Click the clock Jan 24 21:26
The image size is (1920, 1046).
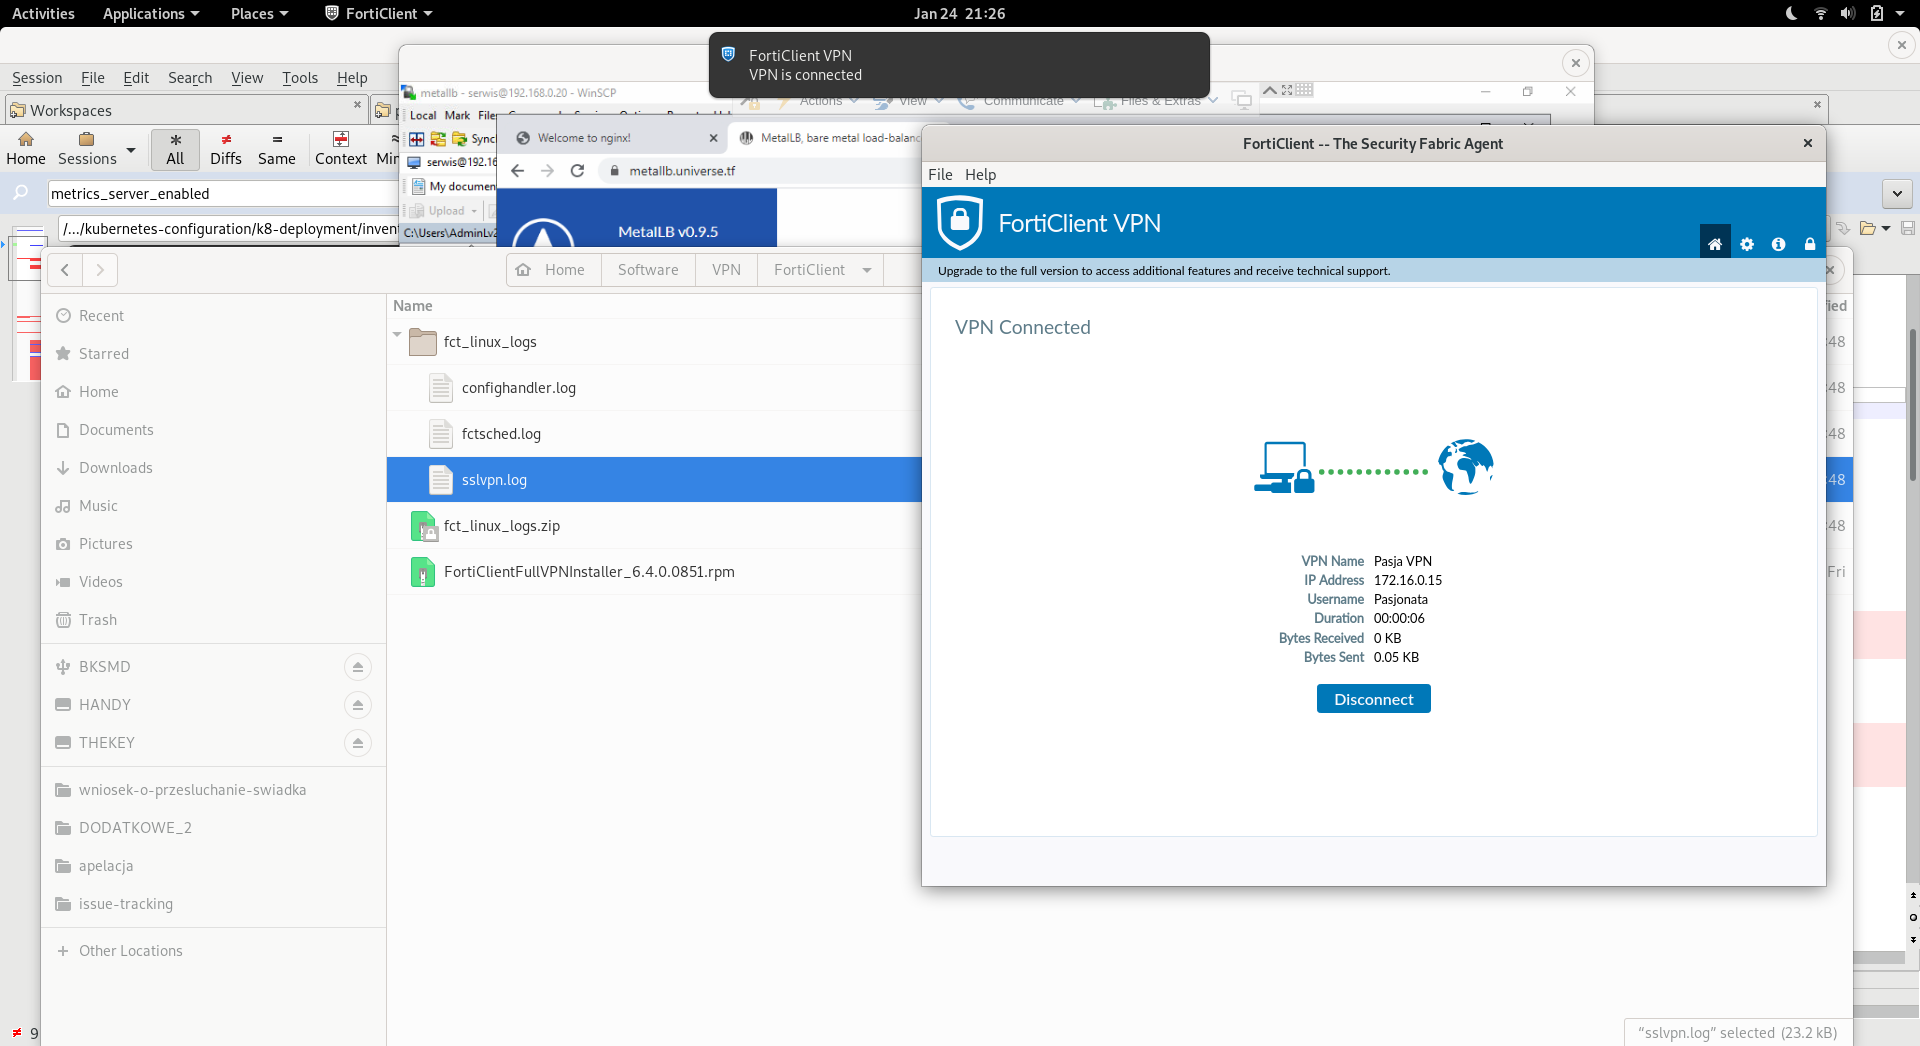[x=959, y=13]
